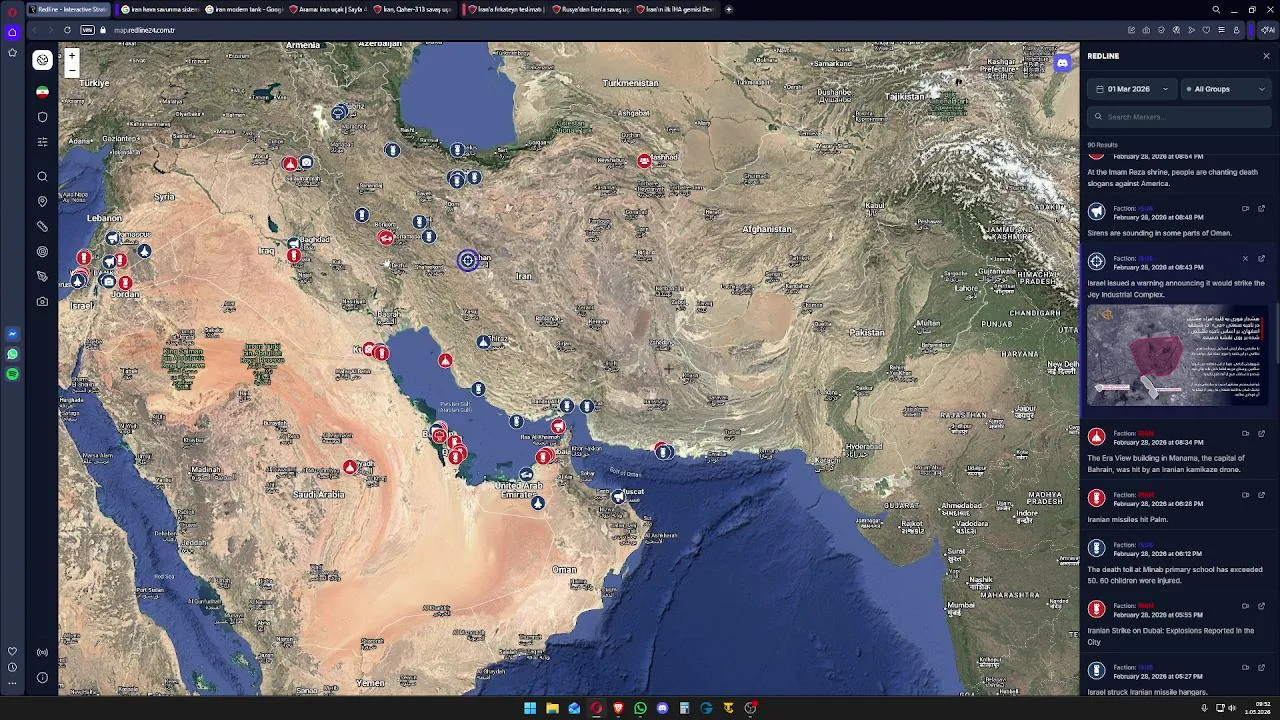1280x720 pixels.
Task: Click the Discord icon on the map
Action: [1062, 63]
